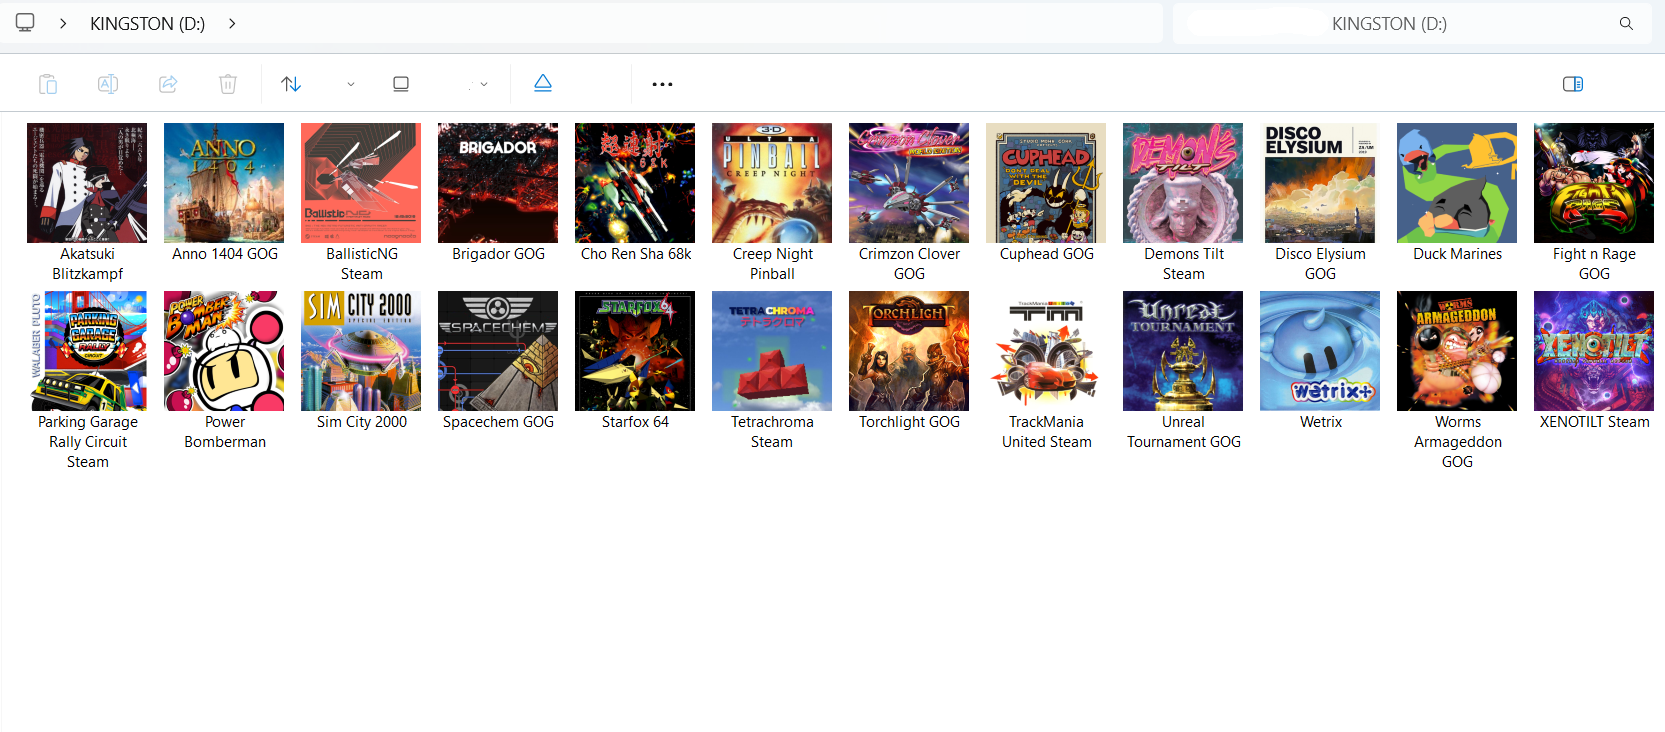Click the Rename toolbar icon
Viewport: 1665px width, 732px height.
tap(108, 84)
